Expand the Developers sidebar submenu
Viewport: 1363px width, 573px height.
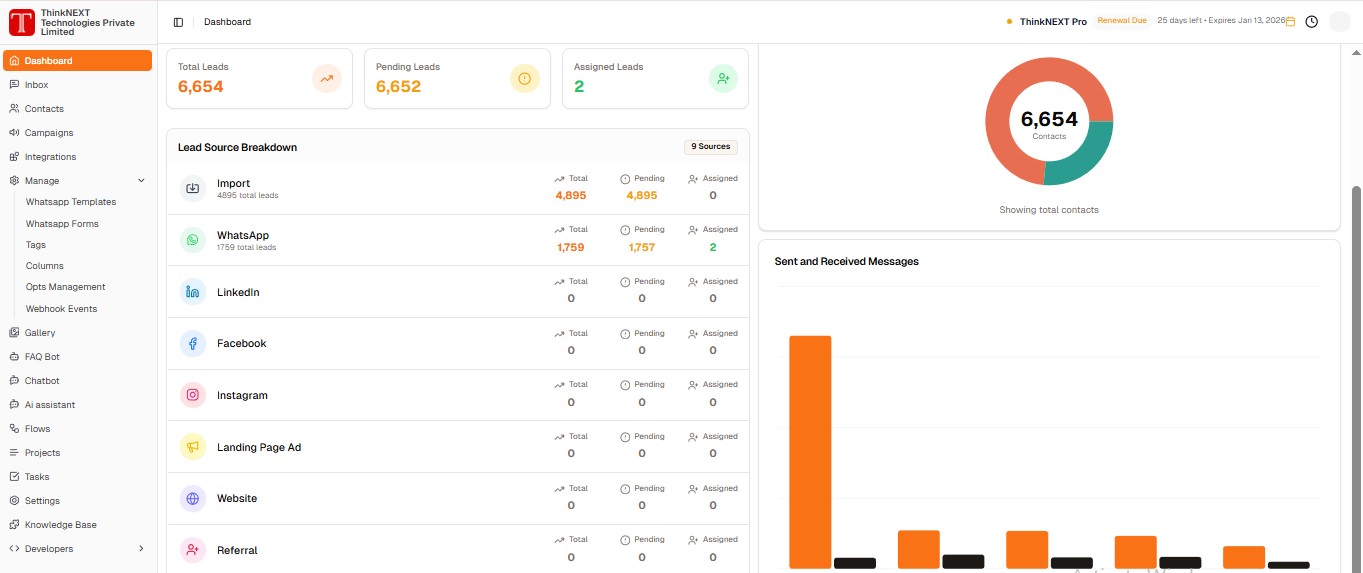(141, 549)
